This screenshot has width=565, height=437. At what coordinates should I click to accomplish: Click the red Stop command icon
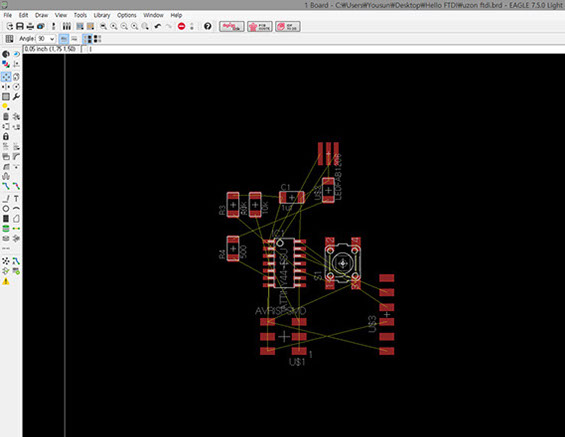click(182, 26)
